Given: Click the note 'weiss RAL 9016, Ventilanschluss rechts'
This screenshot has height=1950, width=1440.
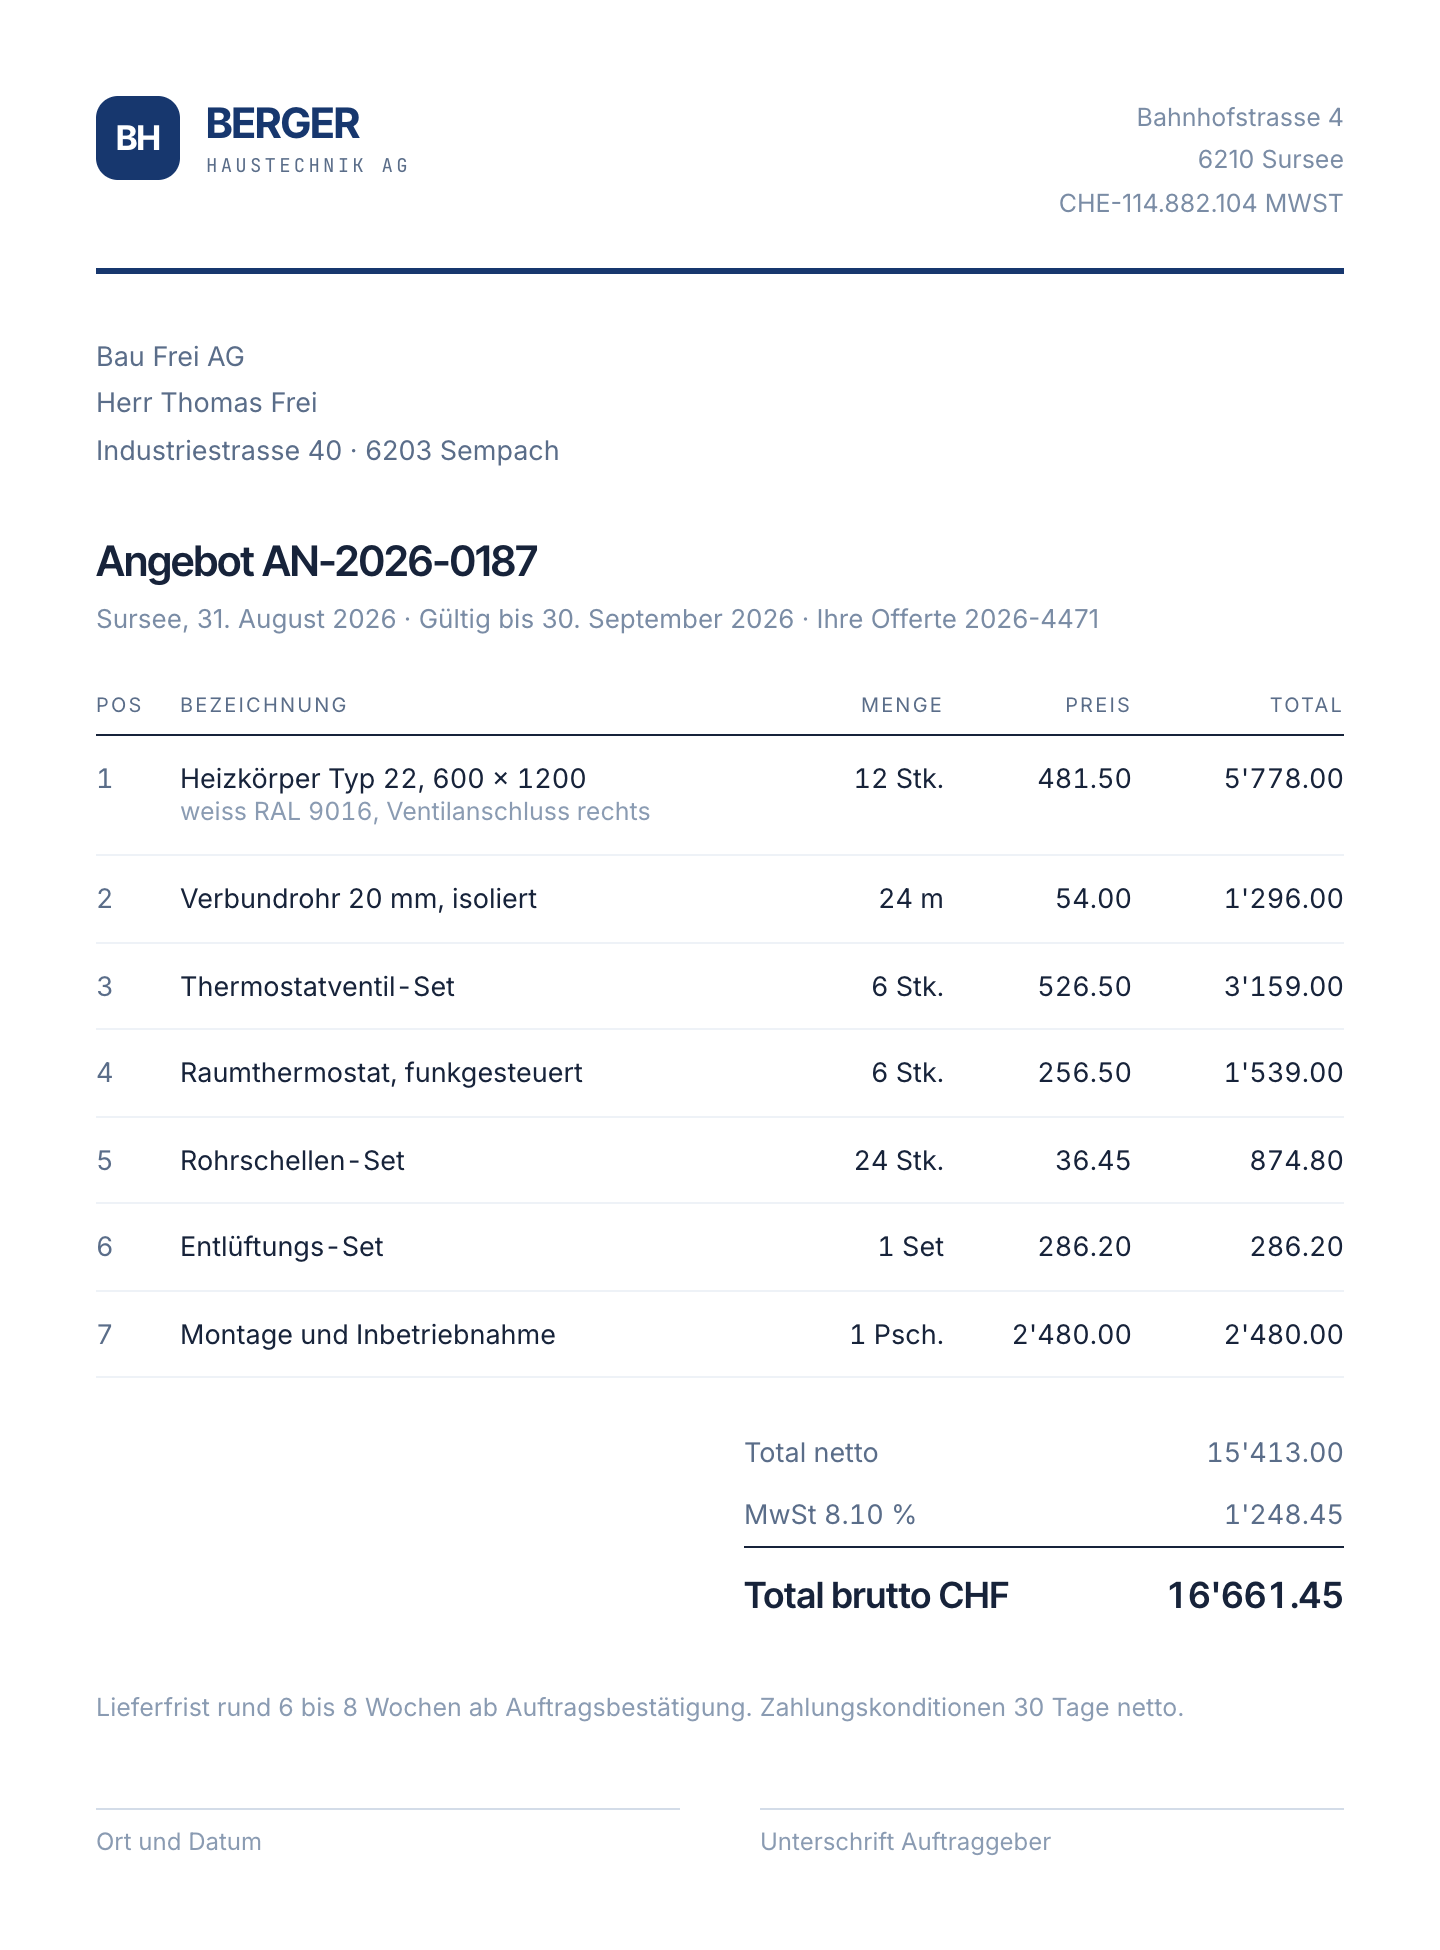Looking at the screenshot, I should pyautogui.click(x=415, y=812).
